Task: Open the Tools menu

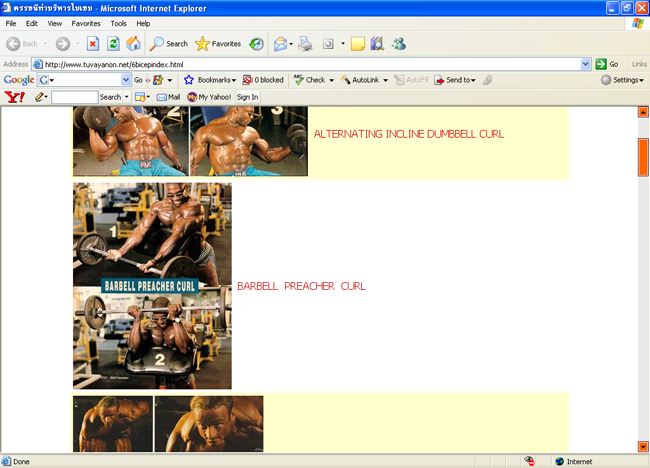Action: (x=118, y=23)
